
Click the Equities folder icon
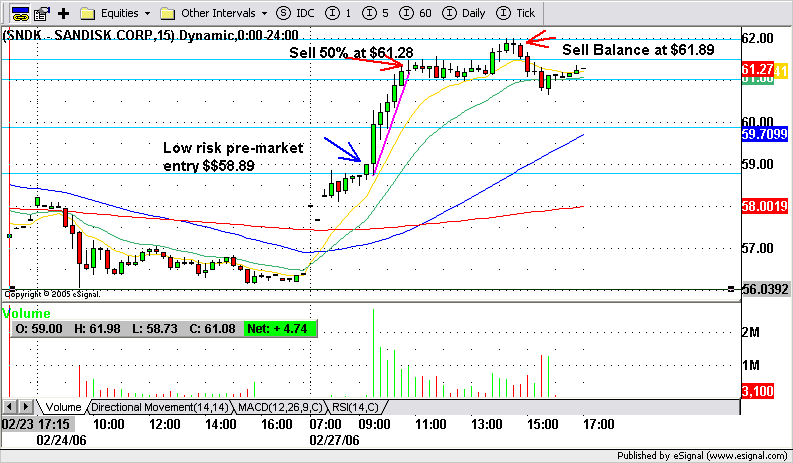88,14
